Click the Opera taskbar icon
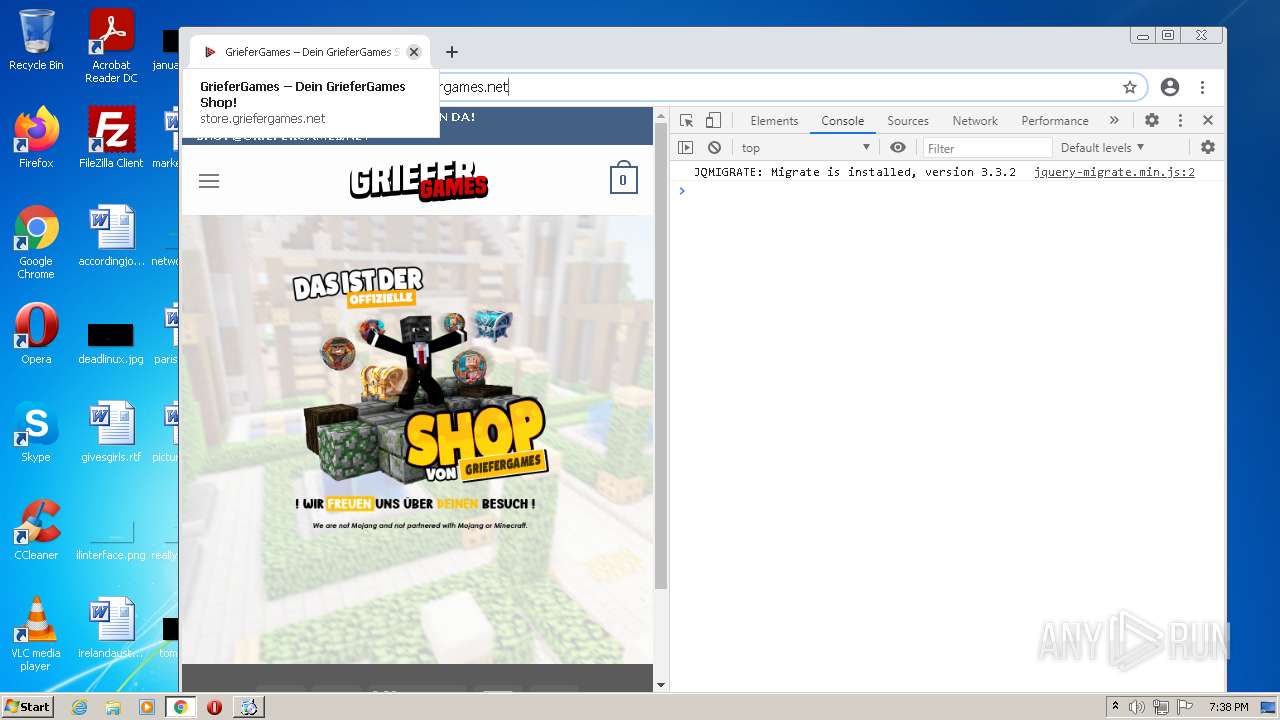 214,707
